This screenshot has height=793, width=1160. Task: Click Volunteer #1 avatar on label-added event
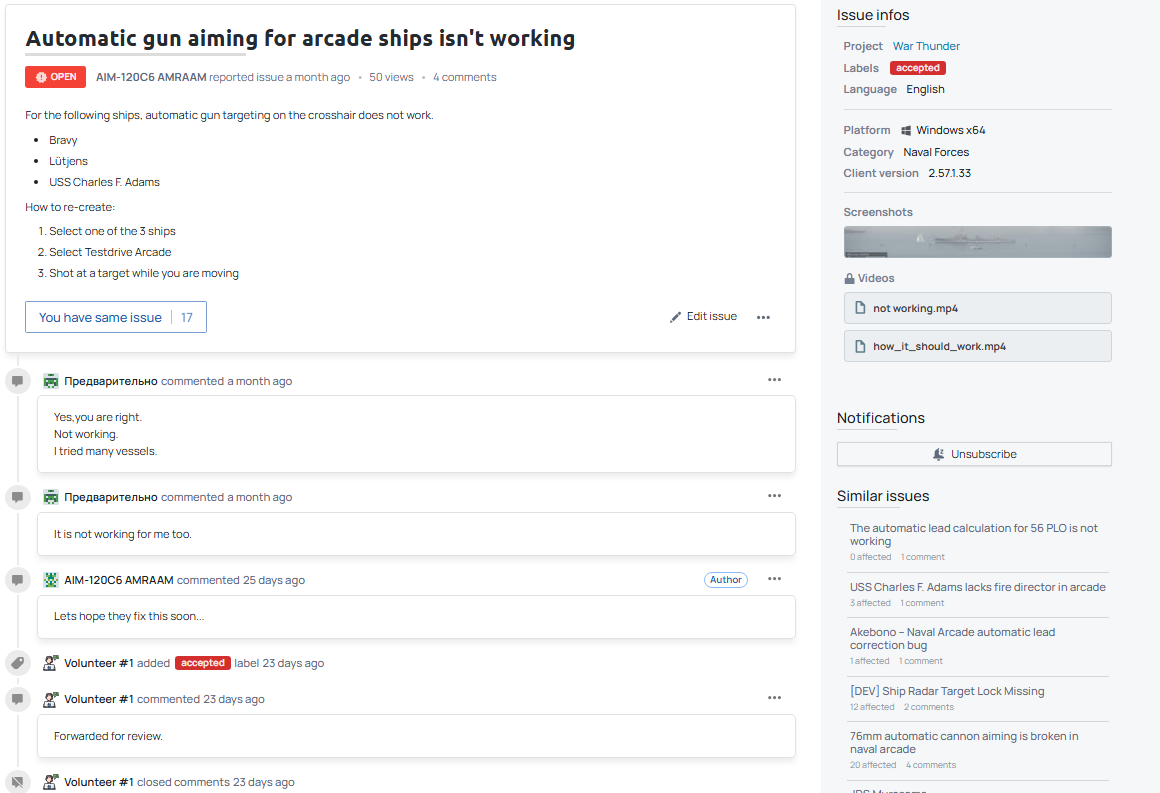coord(51,663)
